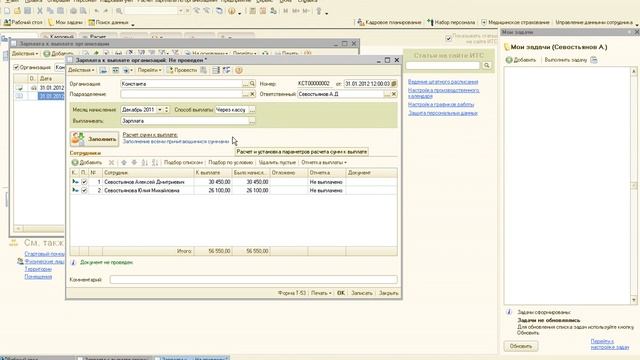Post the document with Провести button

point(182,70)
